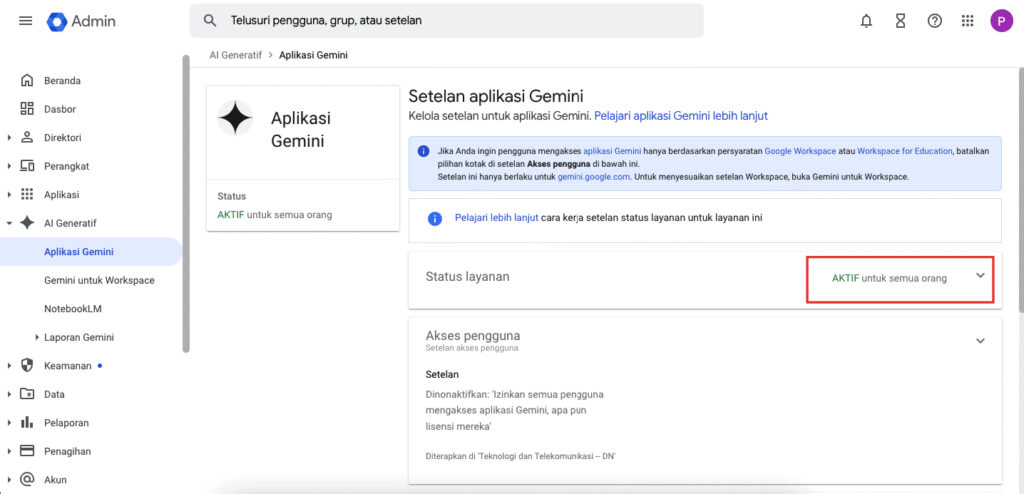
Task: Open the Google apps grid
Action: click(x=968, y=21)
